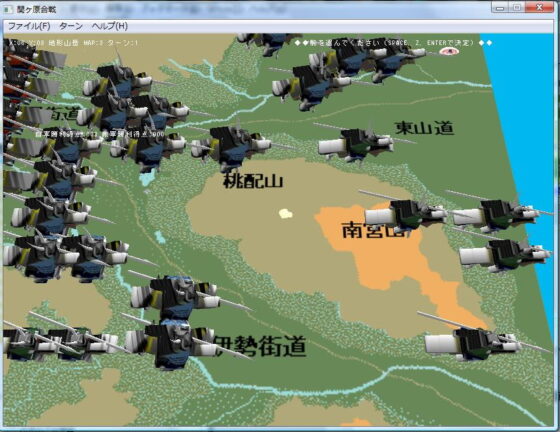Select the green unit at the orange strip's lower end
This screenshot has width=560, height=432.
click(x=472, y=343)
